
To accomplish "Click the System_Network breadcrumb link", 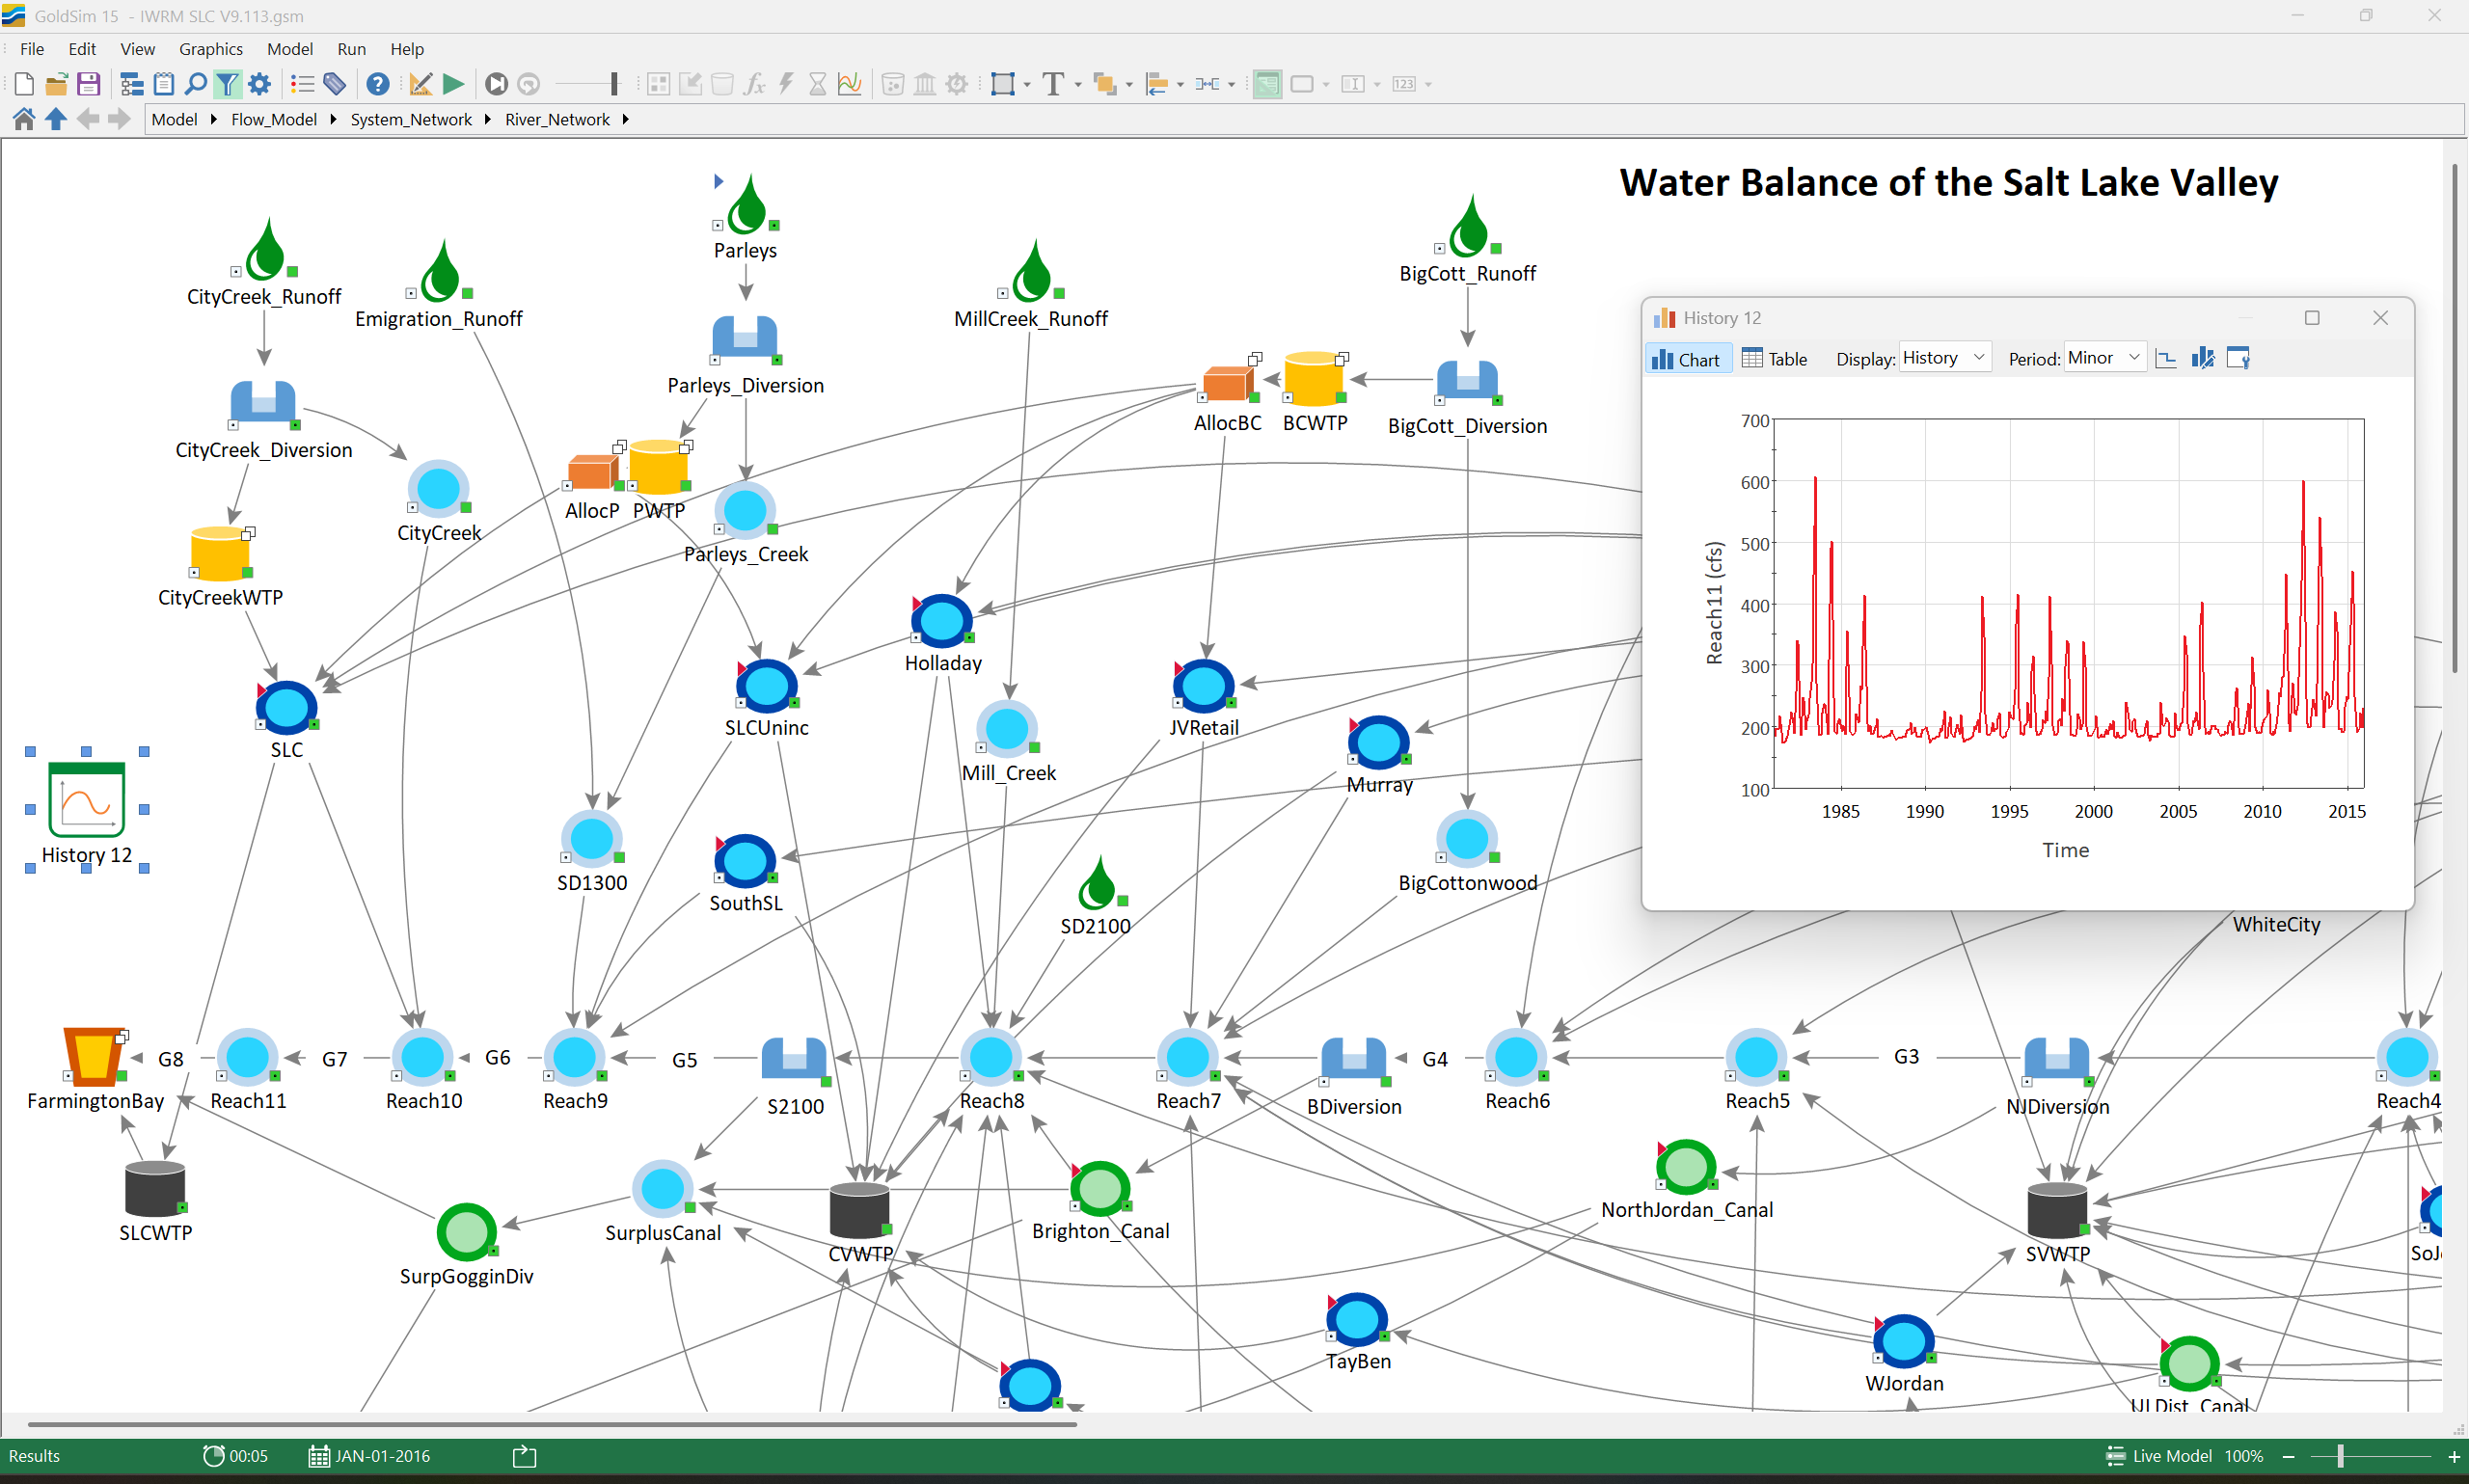I will [x=410, y=119].
